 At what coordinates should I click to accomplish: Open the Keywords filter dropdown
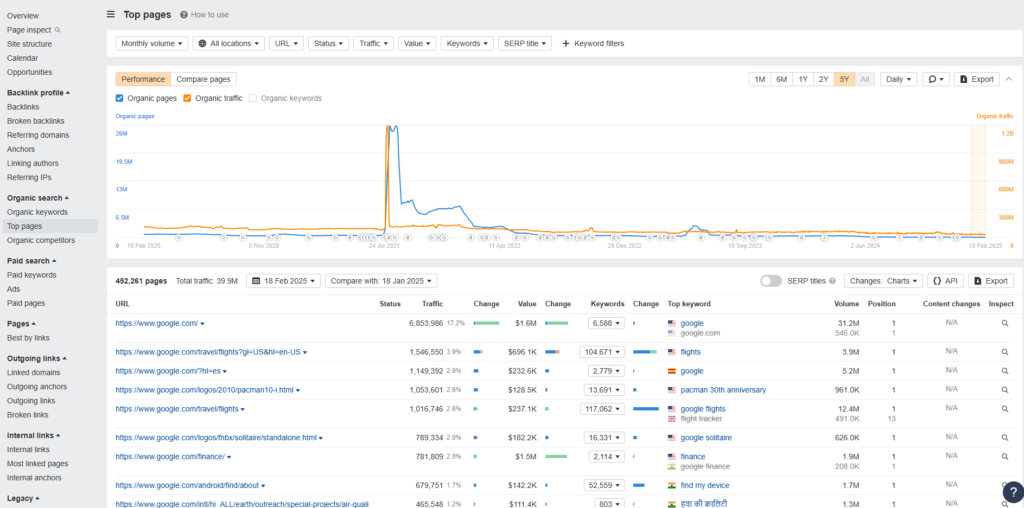pyautogui.click(x=467, y=43)
